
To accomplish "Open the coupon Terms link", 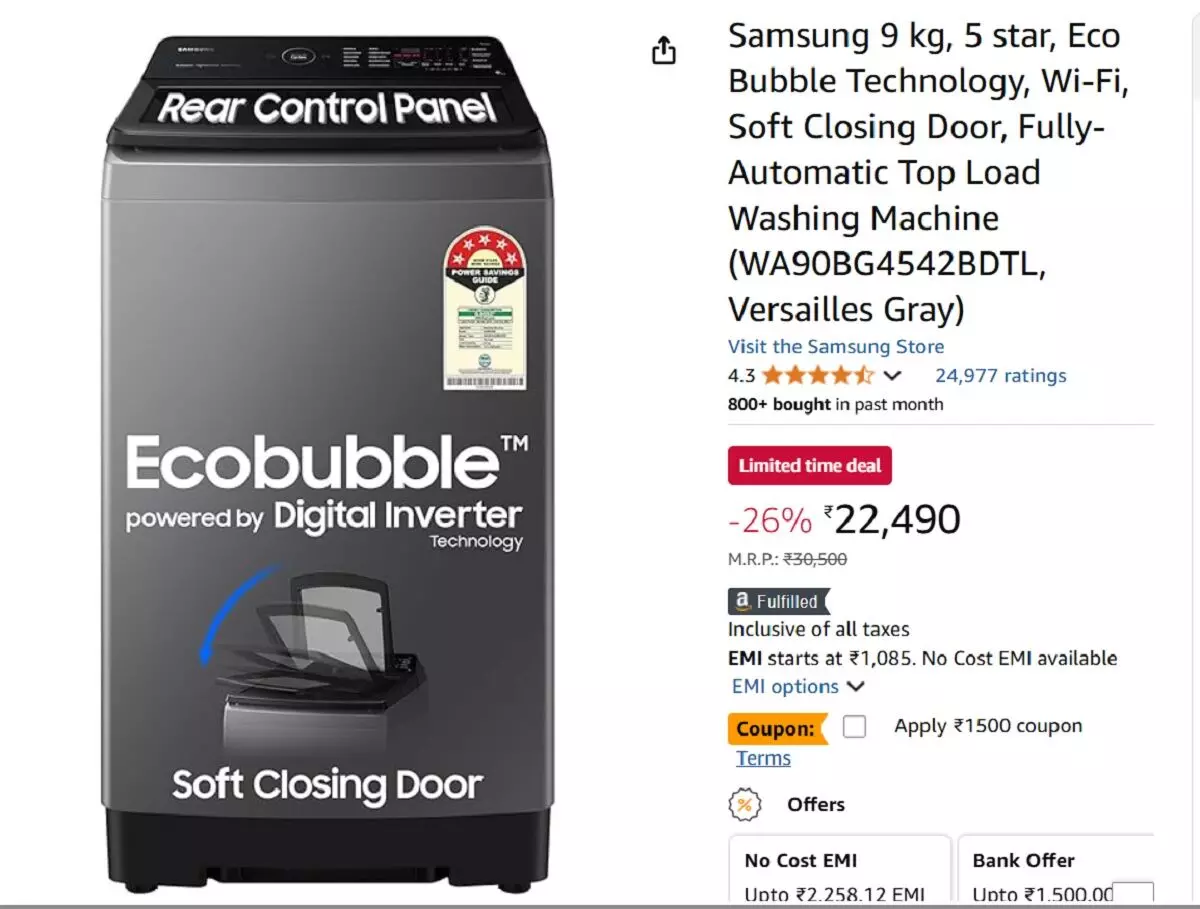I will pyautogui.click(x=763, y=758).
